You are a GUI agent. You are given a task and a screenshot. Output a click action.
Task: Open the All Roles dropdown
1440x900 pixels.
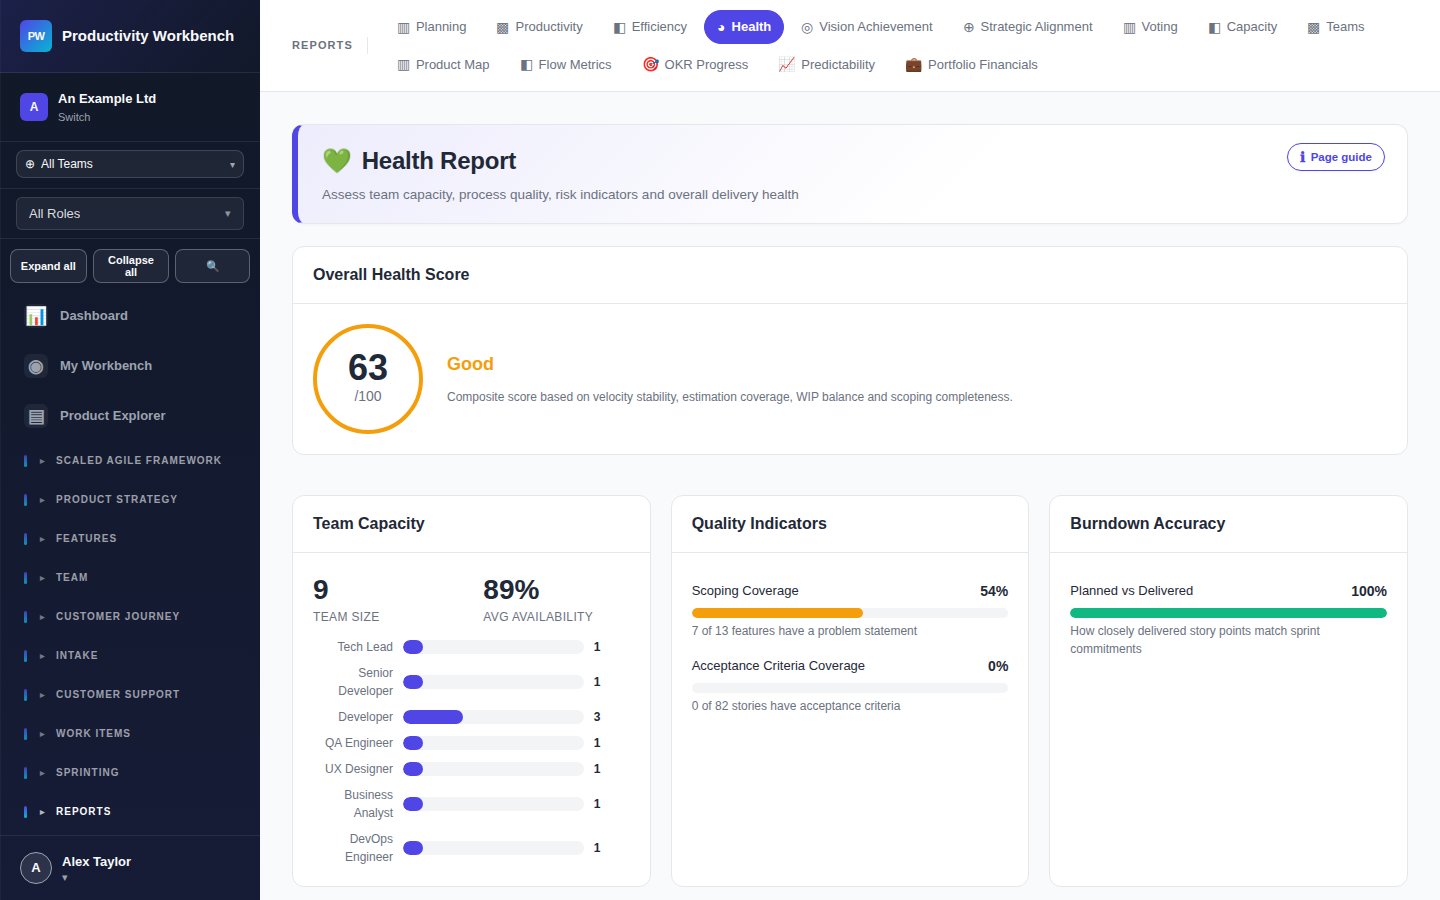pyautogui.click(x=130, y=214)
